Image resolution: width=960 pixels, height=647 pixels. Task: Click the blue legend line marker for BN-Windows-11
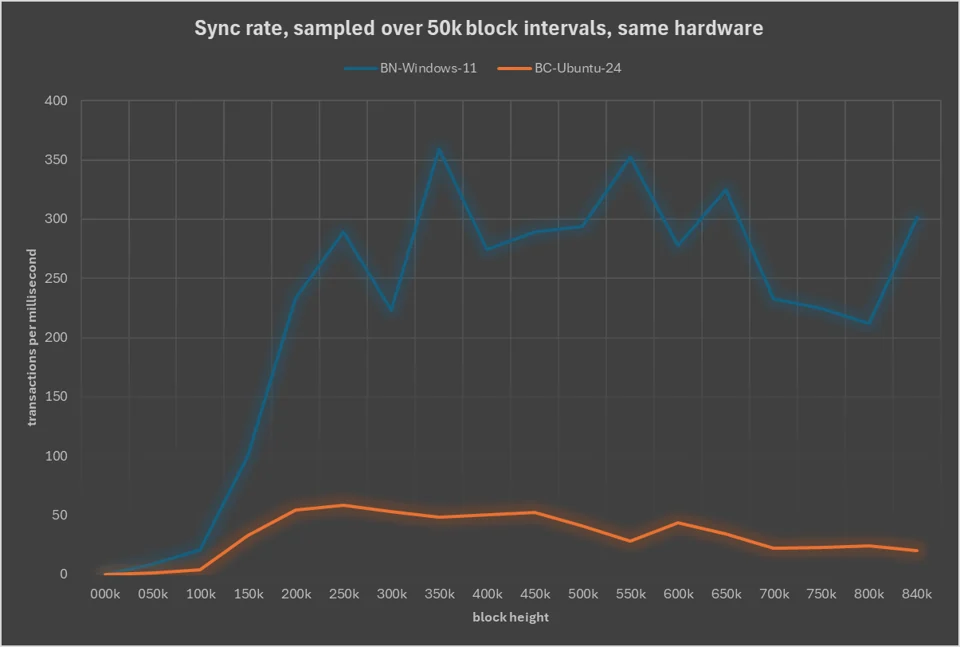click(361, 69)
